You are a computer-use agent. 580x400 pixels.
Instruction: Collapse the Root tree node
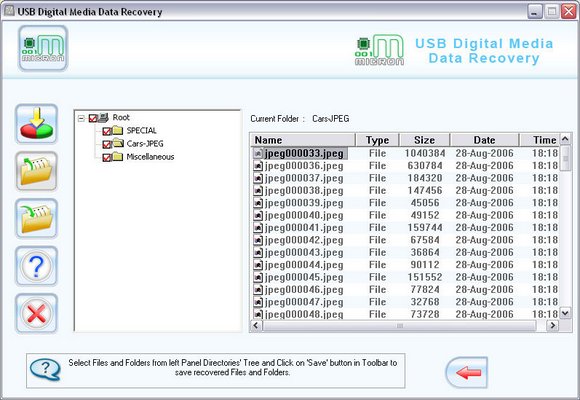point(81,118)
